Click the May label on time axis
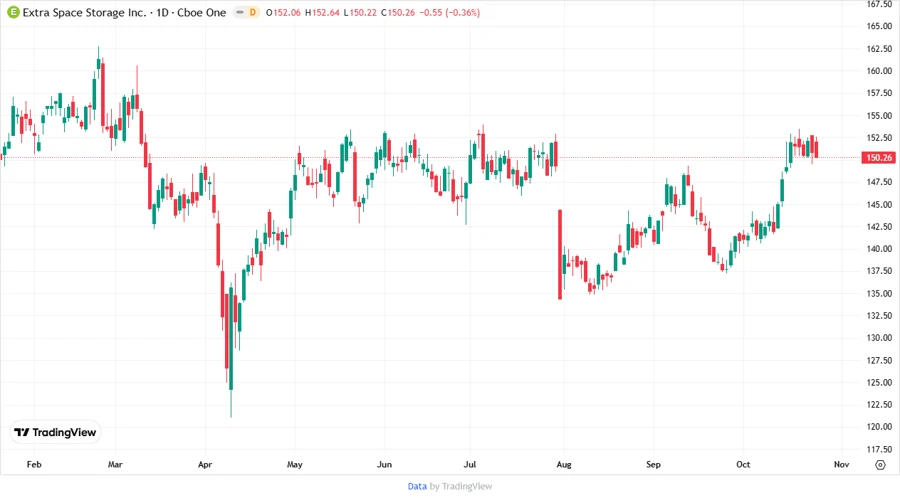This screenshot has height=498, width=900. coord(294,465)
